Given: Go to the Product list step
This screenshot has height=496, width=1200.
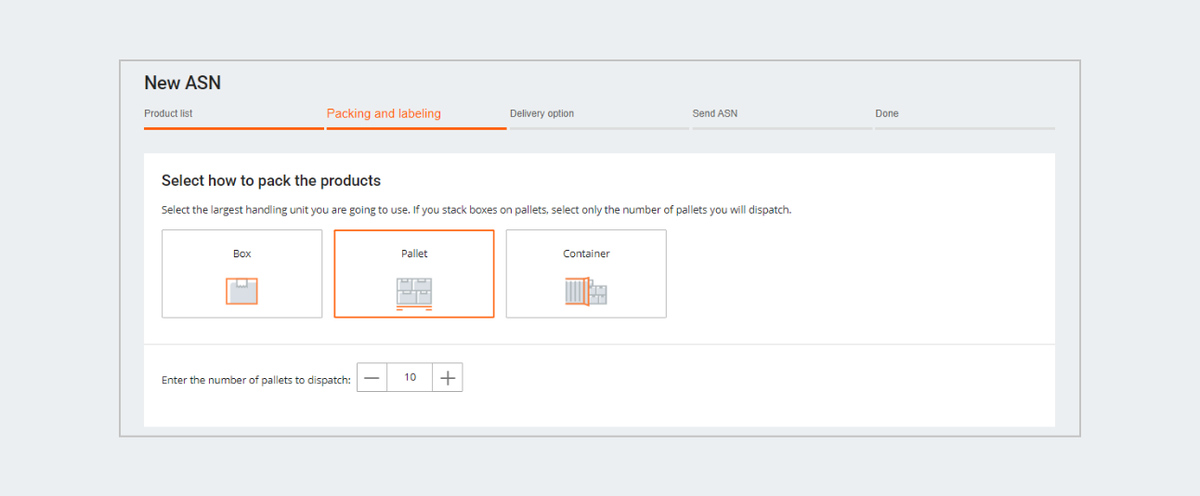Looking at the screenshot, I should click(x=168, y=114).
